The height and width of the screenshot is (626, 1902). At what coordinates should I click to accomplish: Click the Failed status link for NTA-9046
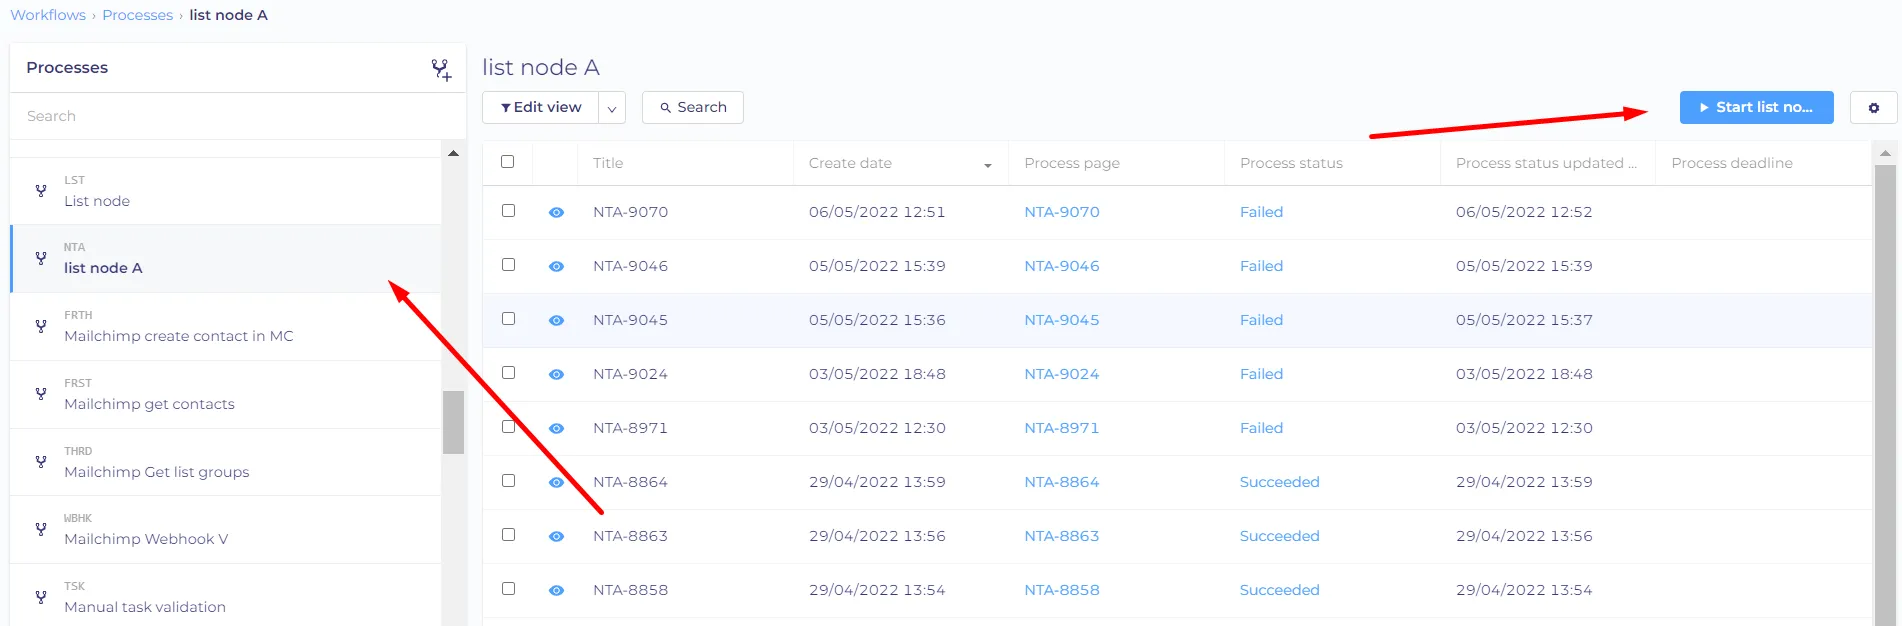pos(1261,266)
